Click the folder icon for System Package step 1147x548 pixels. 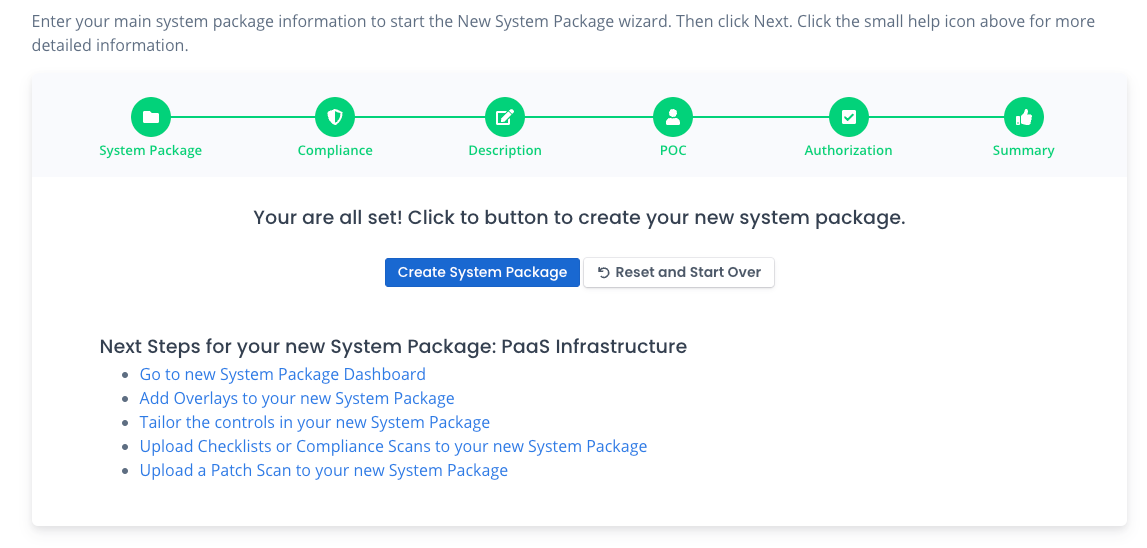tap(151, 118)
